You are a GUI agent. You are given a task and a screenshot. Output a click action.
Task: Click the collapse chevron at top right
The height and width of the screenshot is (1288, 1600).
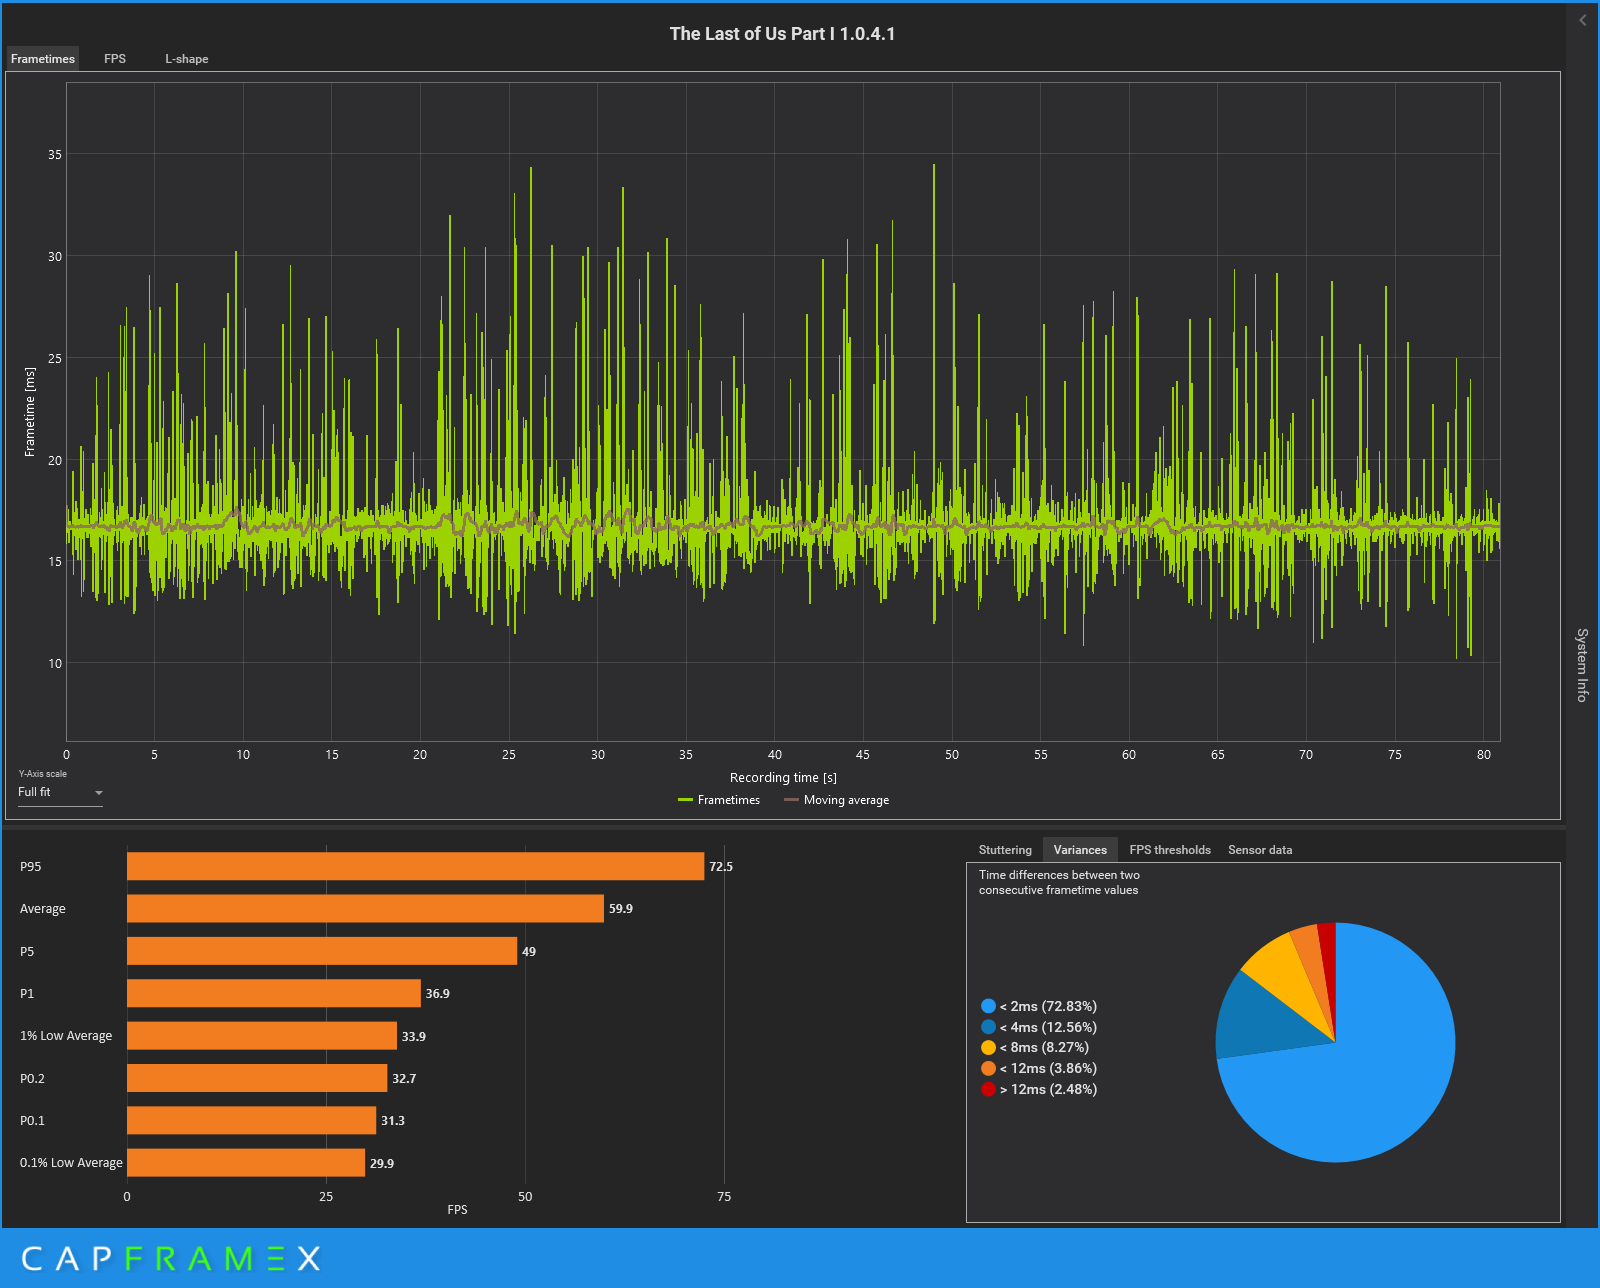(1583, 20)
